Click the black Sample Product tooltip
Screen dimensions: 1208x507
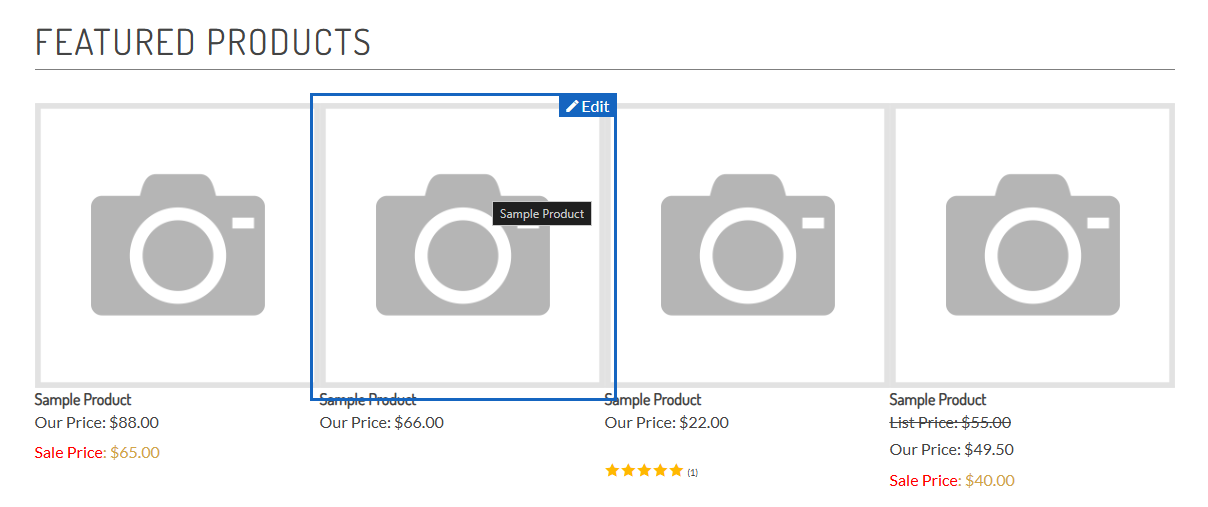(542, 213)
